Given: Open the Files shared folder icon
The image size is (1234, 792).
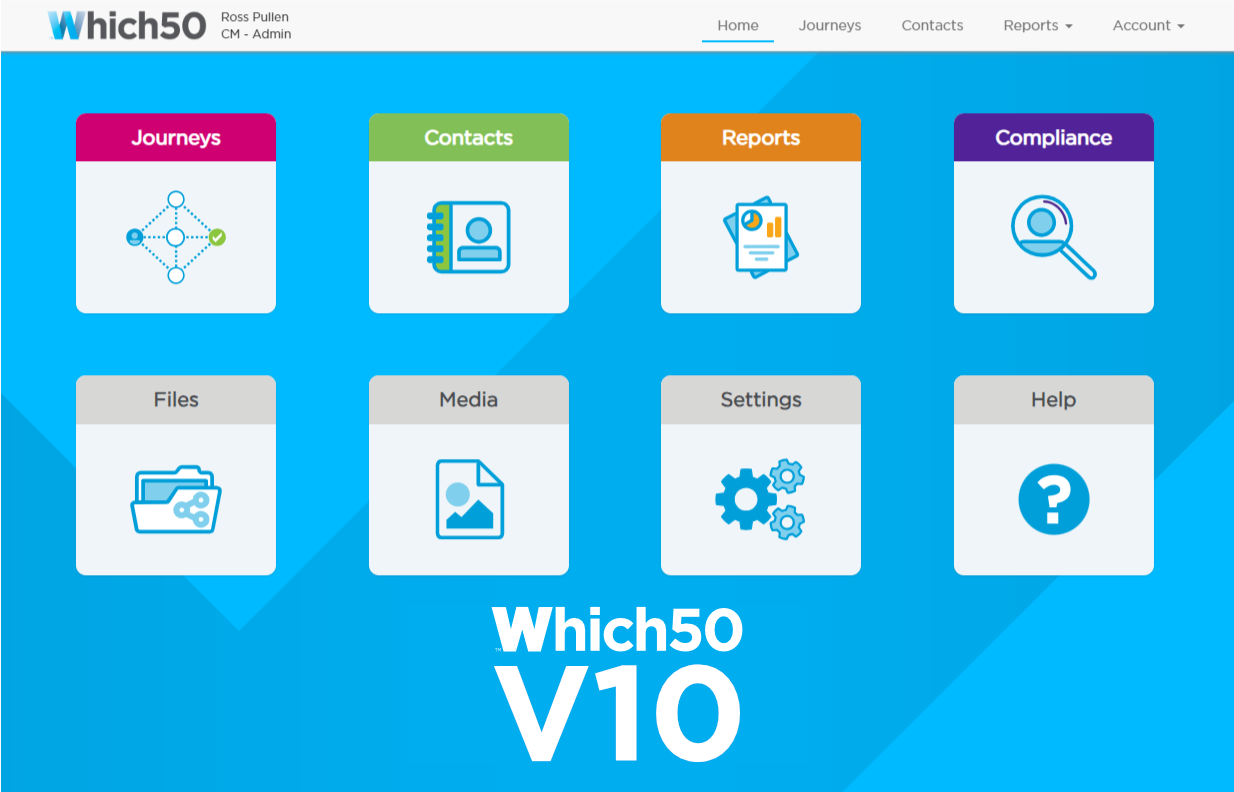Looking at the screenshot, I should (176, 499).
